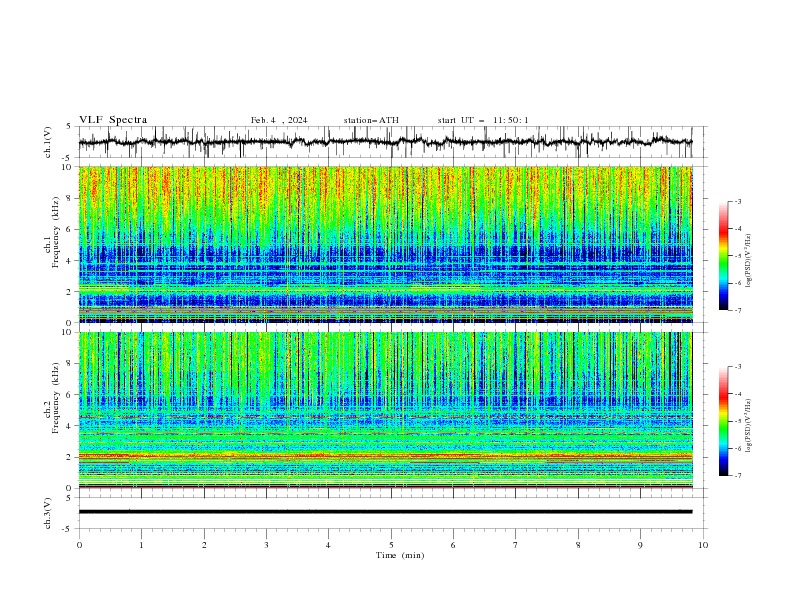The height and width of the screenshot is (612, 792).
Task: Click inside the ch.1 spectrogram panel
Action: click(385, 244)
